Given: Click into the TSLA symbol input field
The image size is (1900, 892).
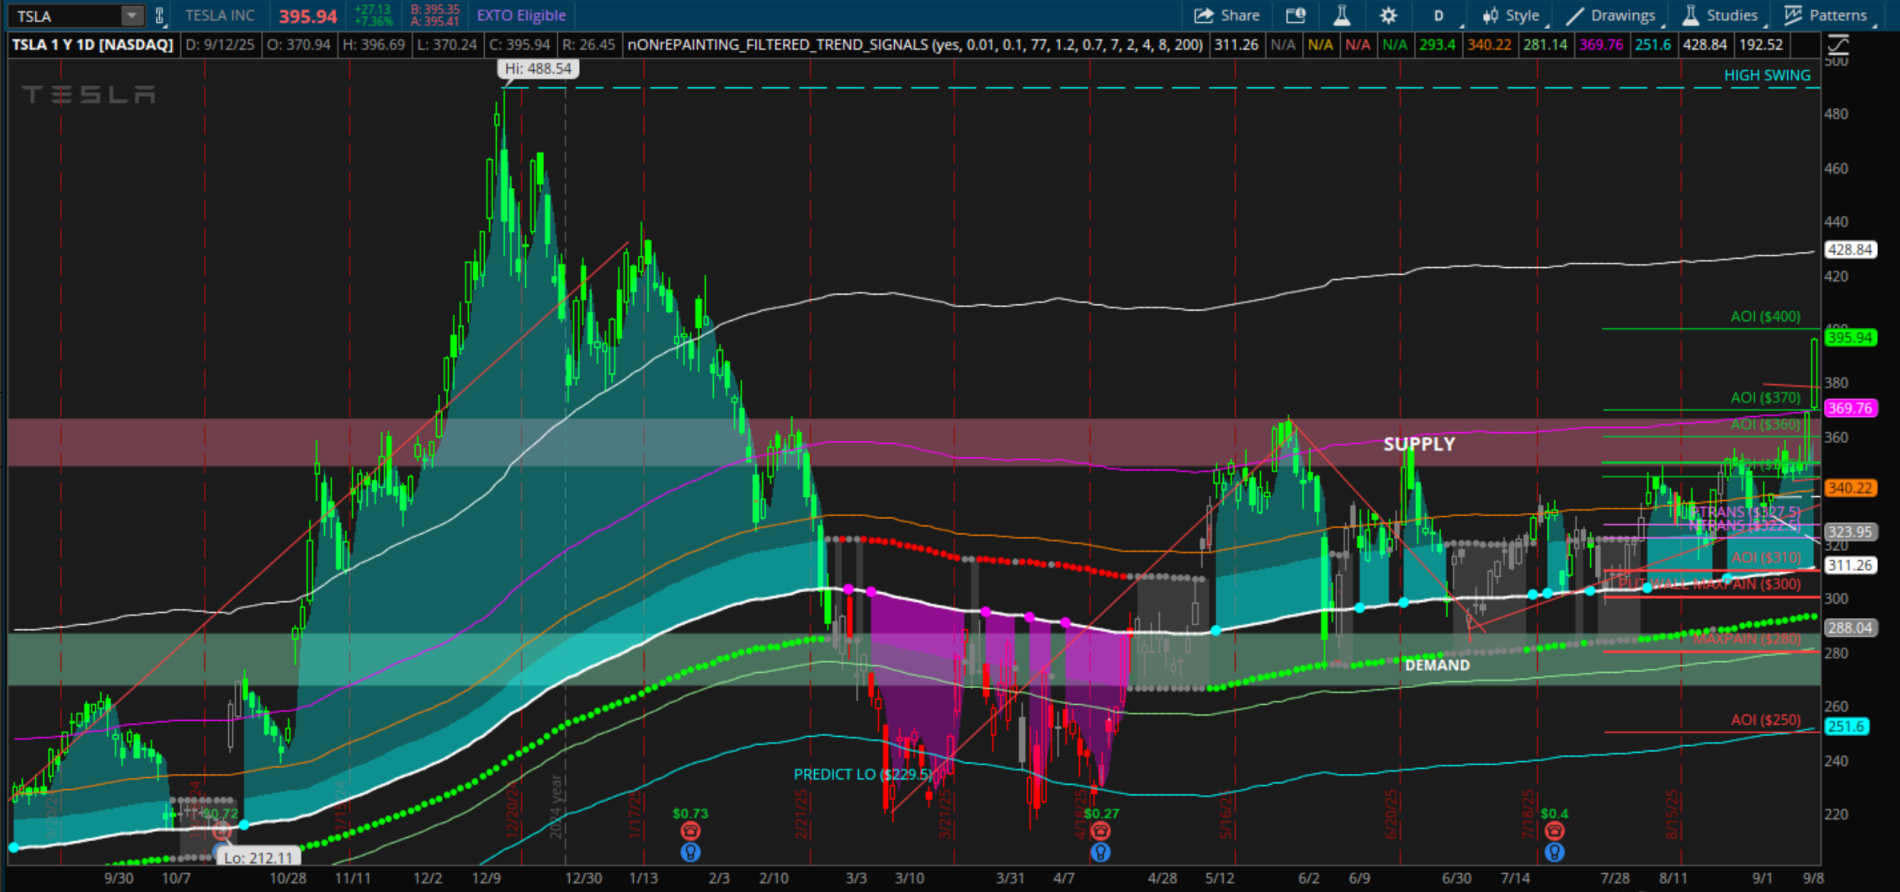Looking at the screenshot, I should pyautogui.click(x=65, y=15).
